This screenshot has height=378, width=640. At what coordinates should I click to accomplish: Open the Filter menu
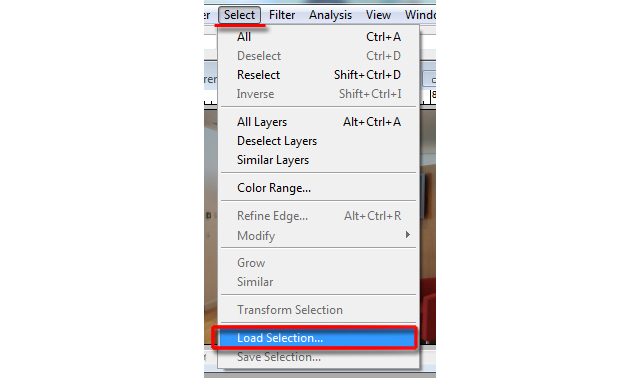tap(282, 15)
